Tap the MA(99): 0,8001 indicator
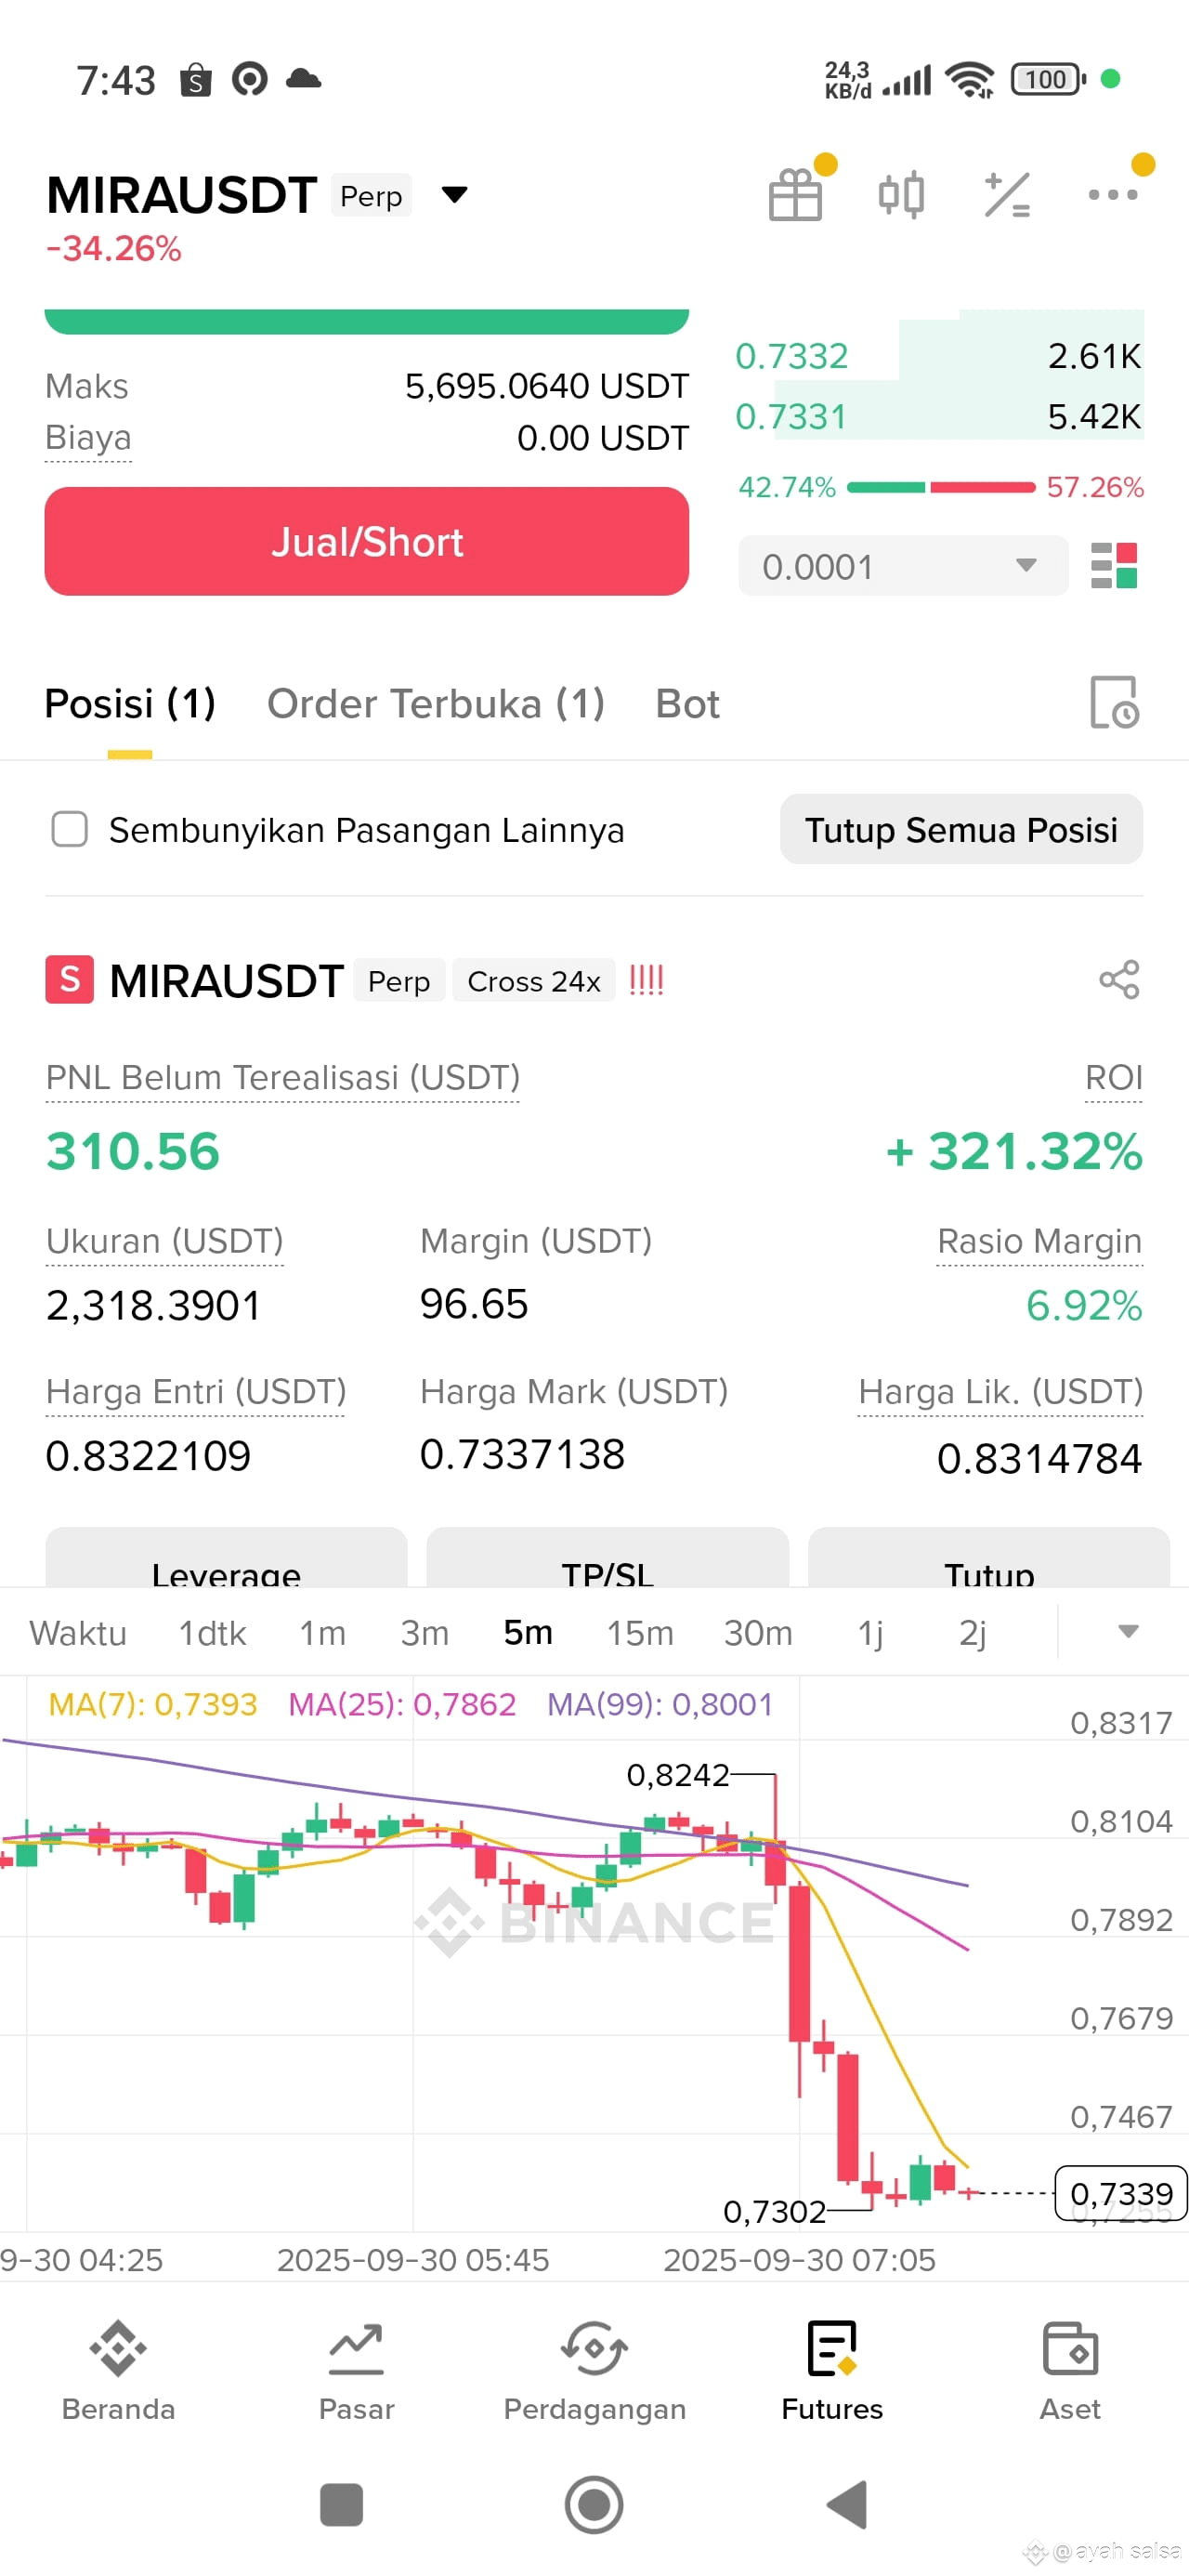1189x2576 pixels. click(x=660, y=1704)
